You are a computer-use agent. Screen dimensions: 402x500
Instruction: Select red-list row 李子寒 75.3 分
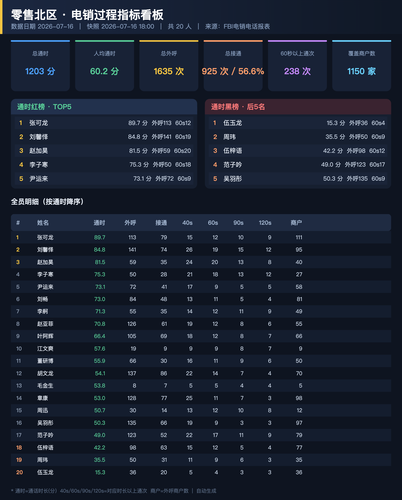(104, 165)
